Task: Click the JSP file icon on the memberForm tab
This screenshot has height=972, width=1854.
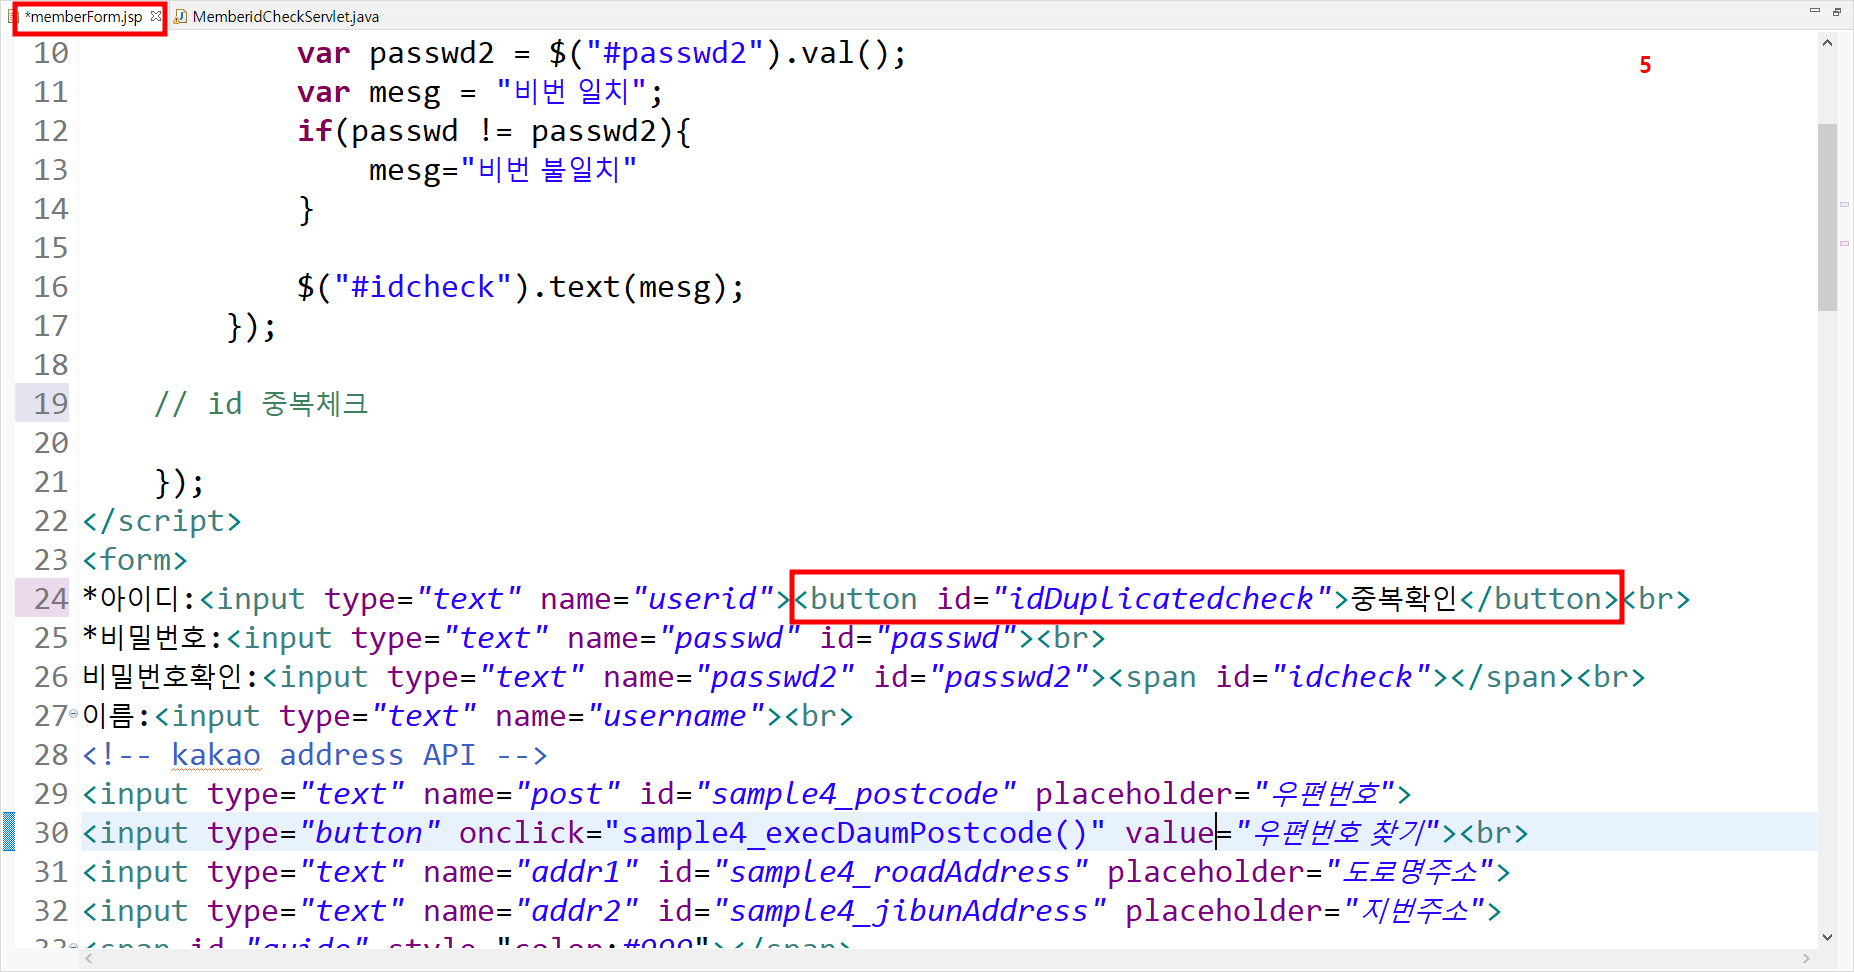Action: [11, 17]
